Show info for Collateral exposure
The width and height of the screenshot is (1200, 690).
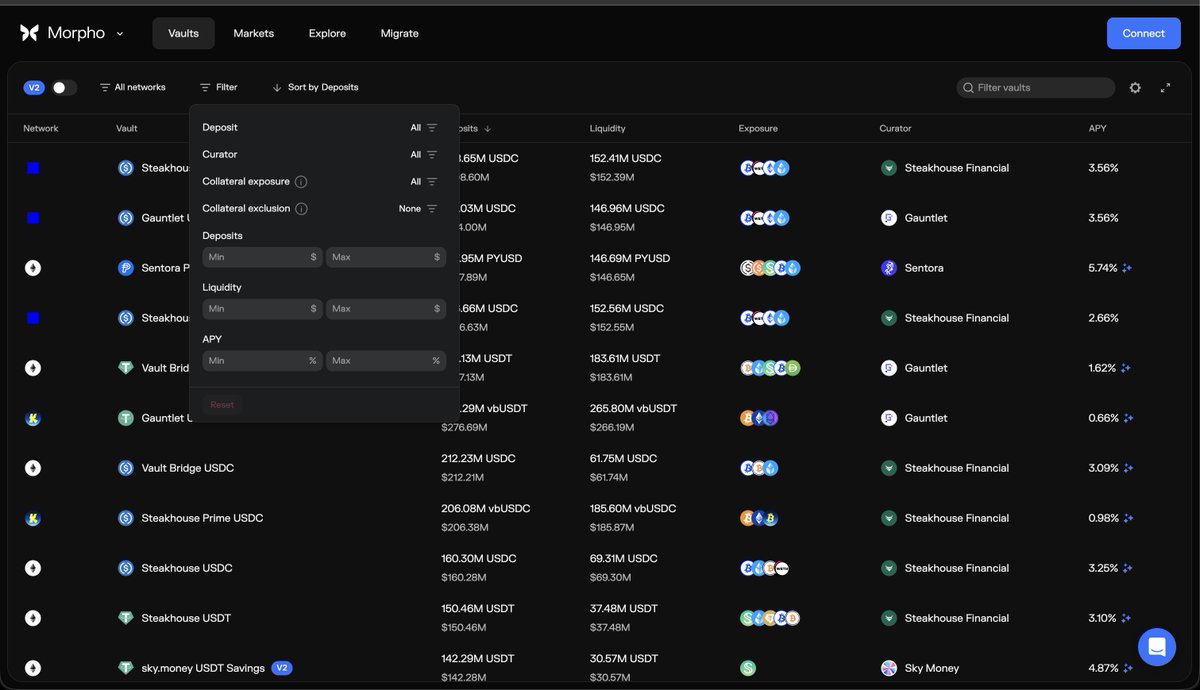(301, 182)
